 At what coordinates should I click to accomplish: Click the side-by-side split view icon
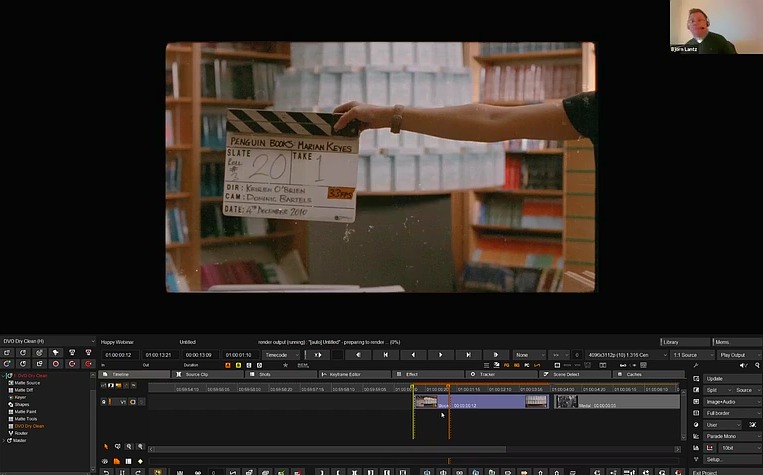pyautogui.click(x=603, y=365)
